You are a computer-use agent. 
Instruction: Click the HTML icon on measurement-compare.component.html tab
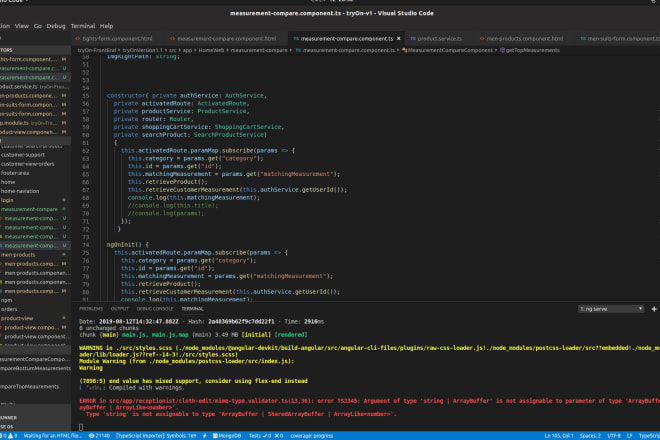172,38
